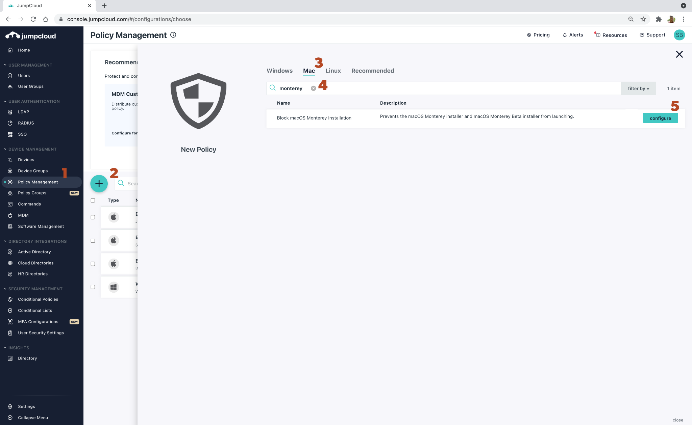Open the Support link in the top bar
Viewport: 692px width, 425px height.
tap(653, 35)
